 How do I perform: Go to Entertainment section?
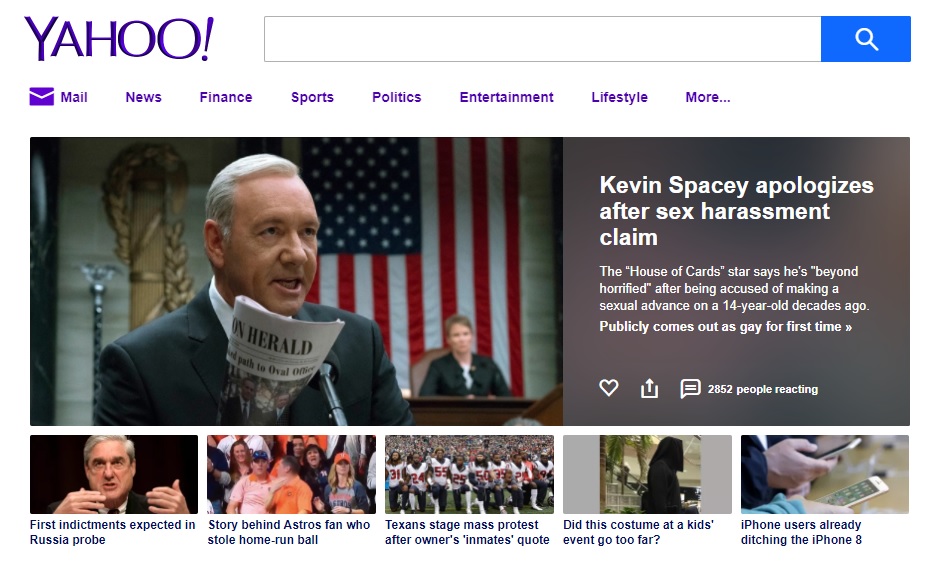coord(506,97)
